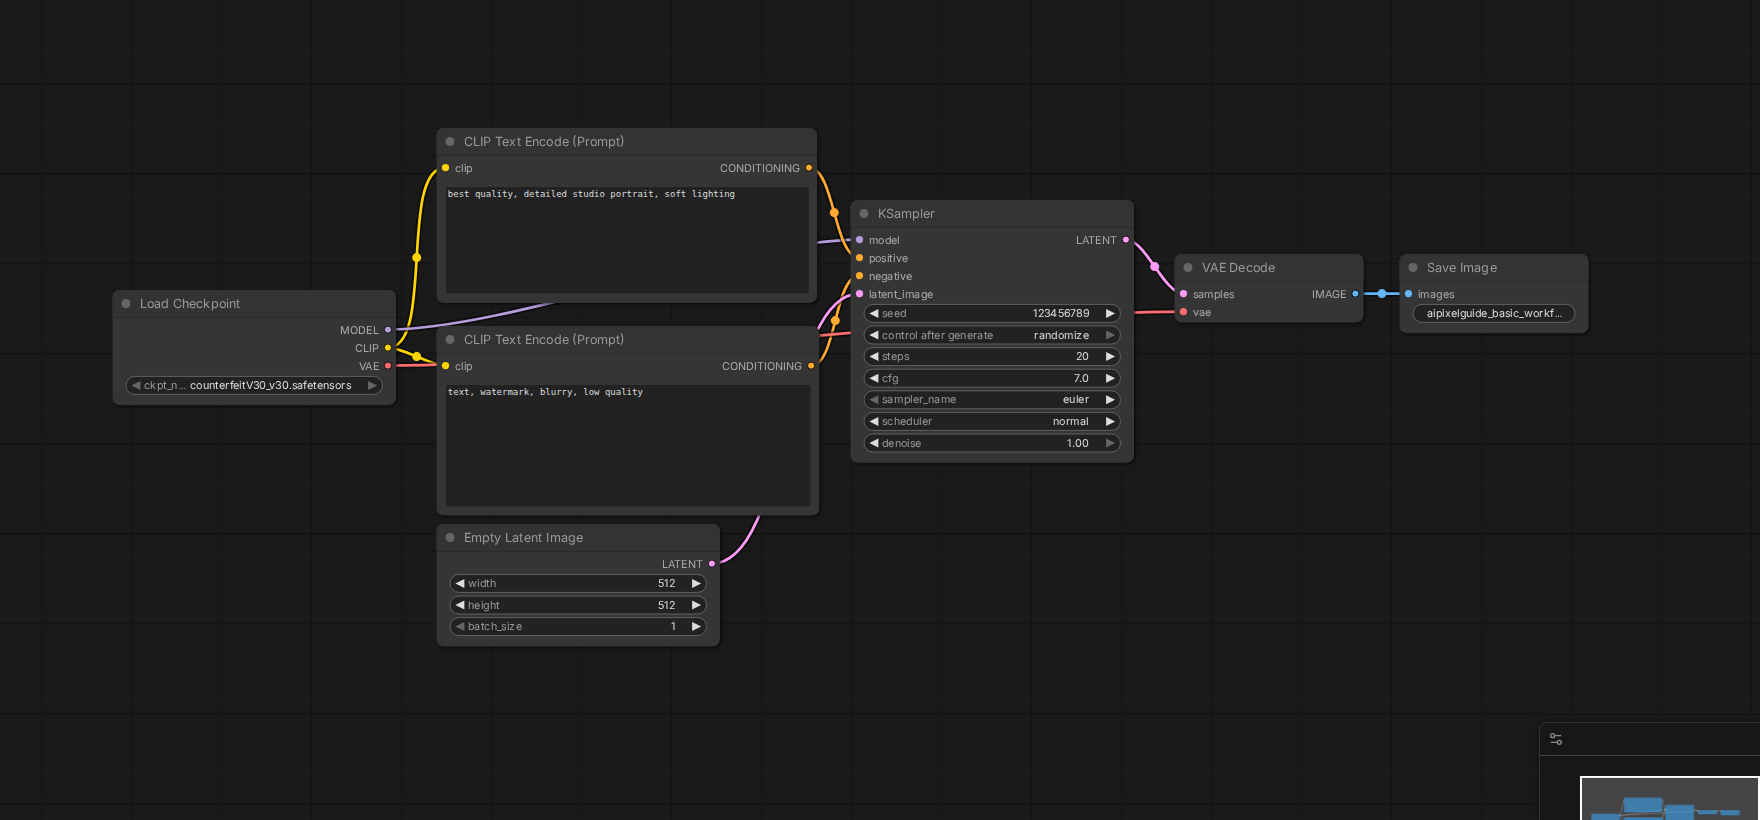Viewport: 1760px width, 820px height.
Task: Open the sampler_name euler dropdown
Action: coord(992,399)
